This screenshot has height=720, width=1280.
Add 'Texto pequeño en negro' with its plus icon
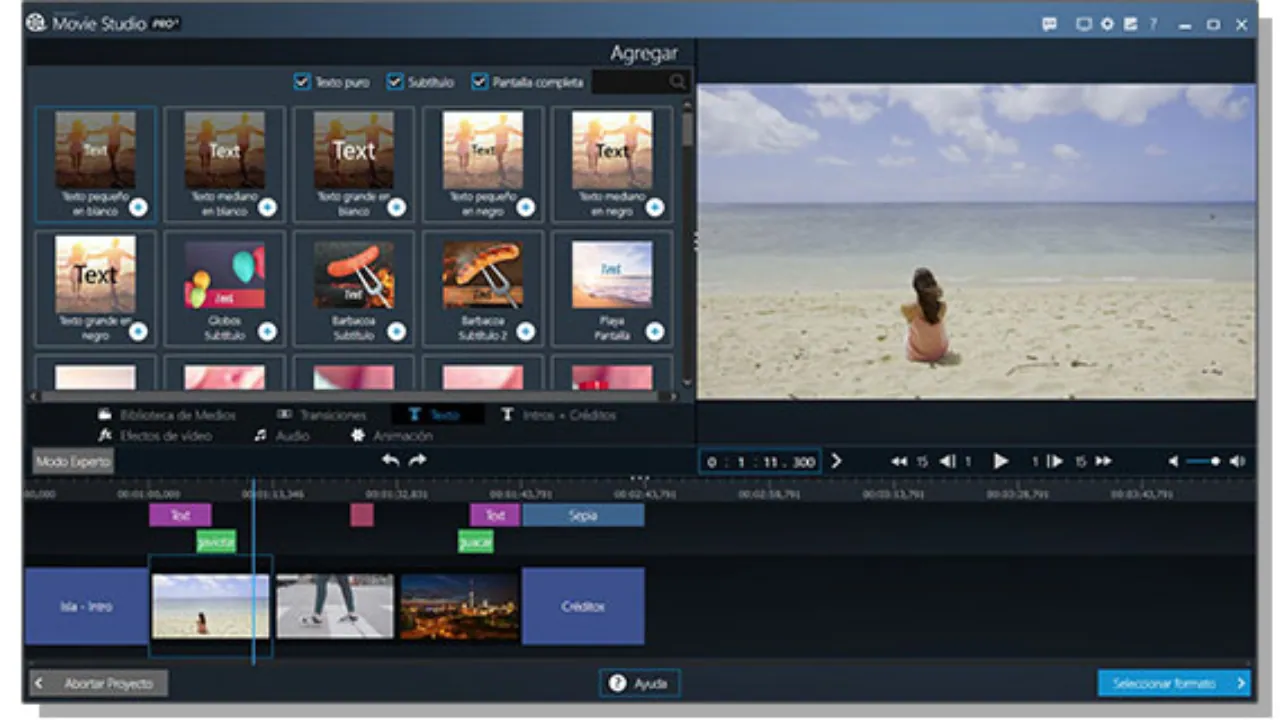coord(525,207)
